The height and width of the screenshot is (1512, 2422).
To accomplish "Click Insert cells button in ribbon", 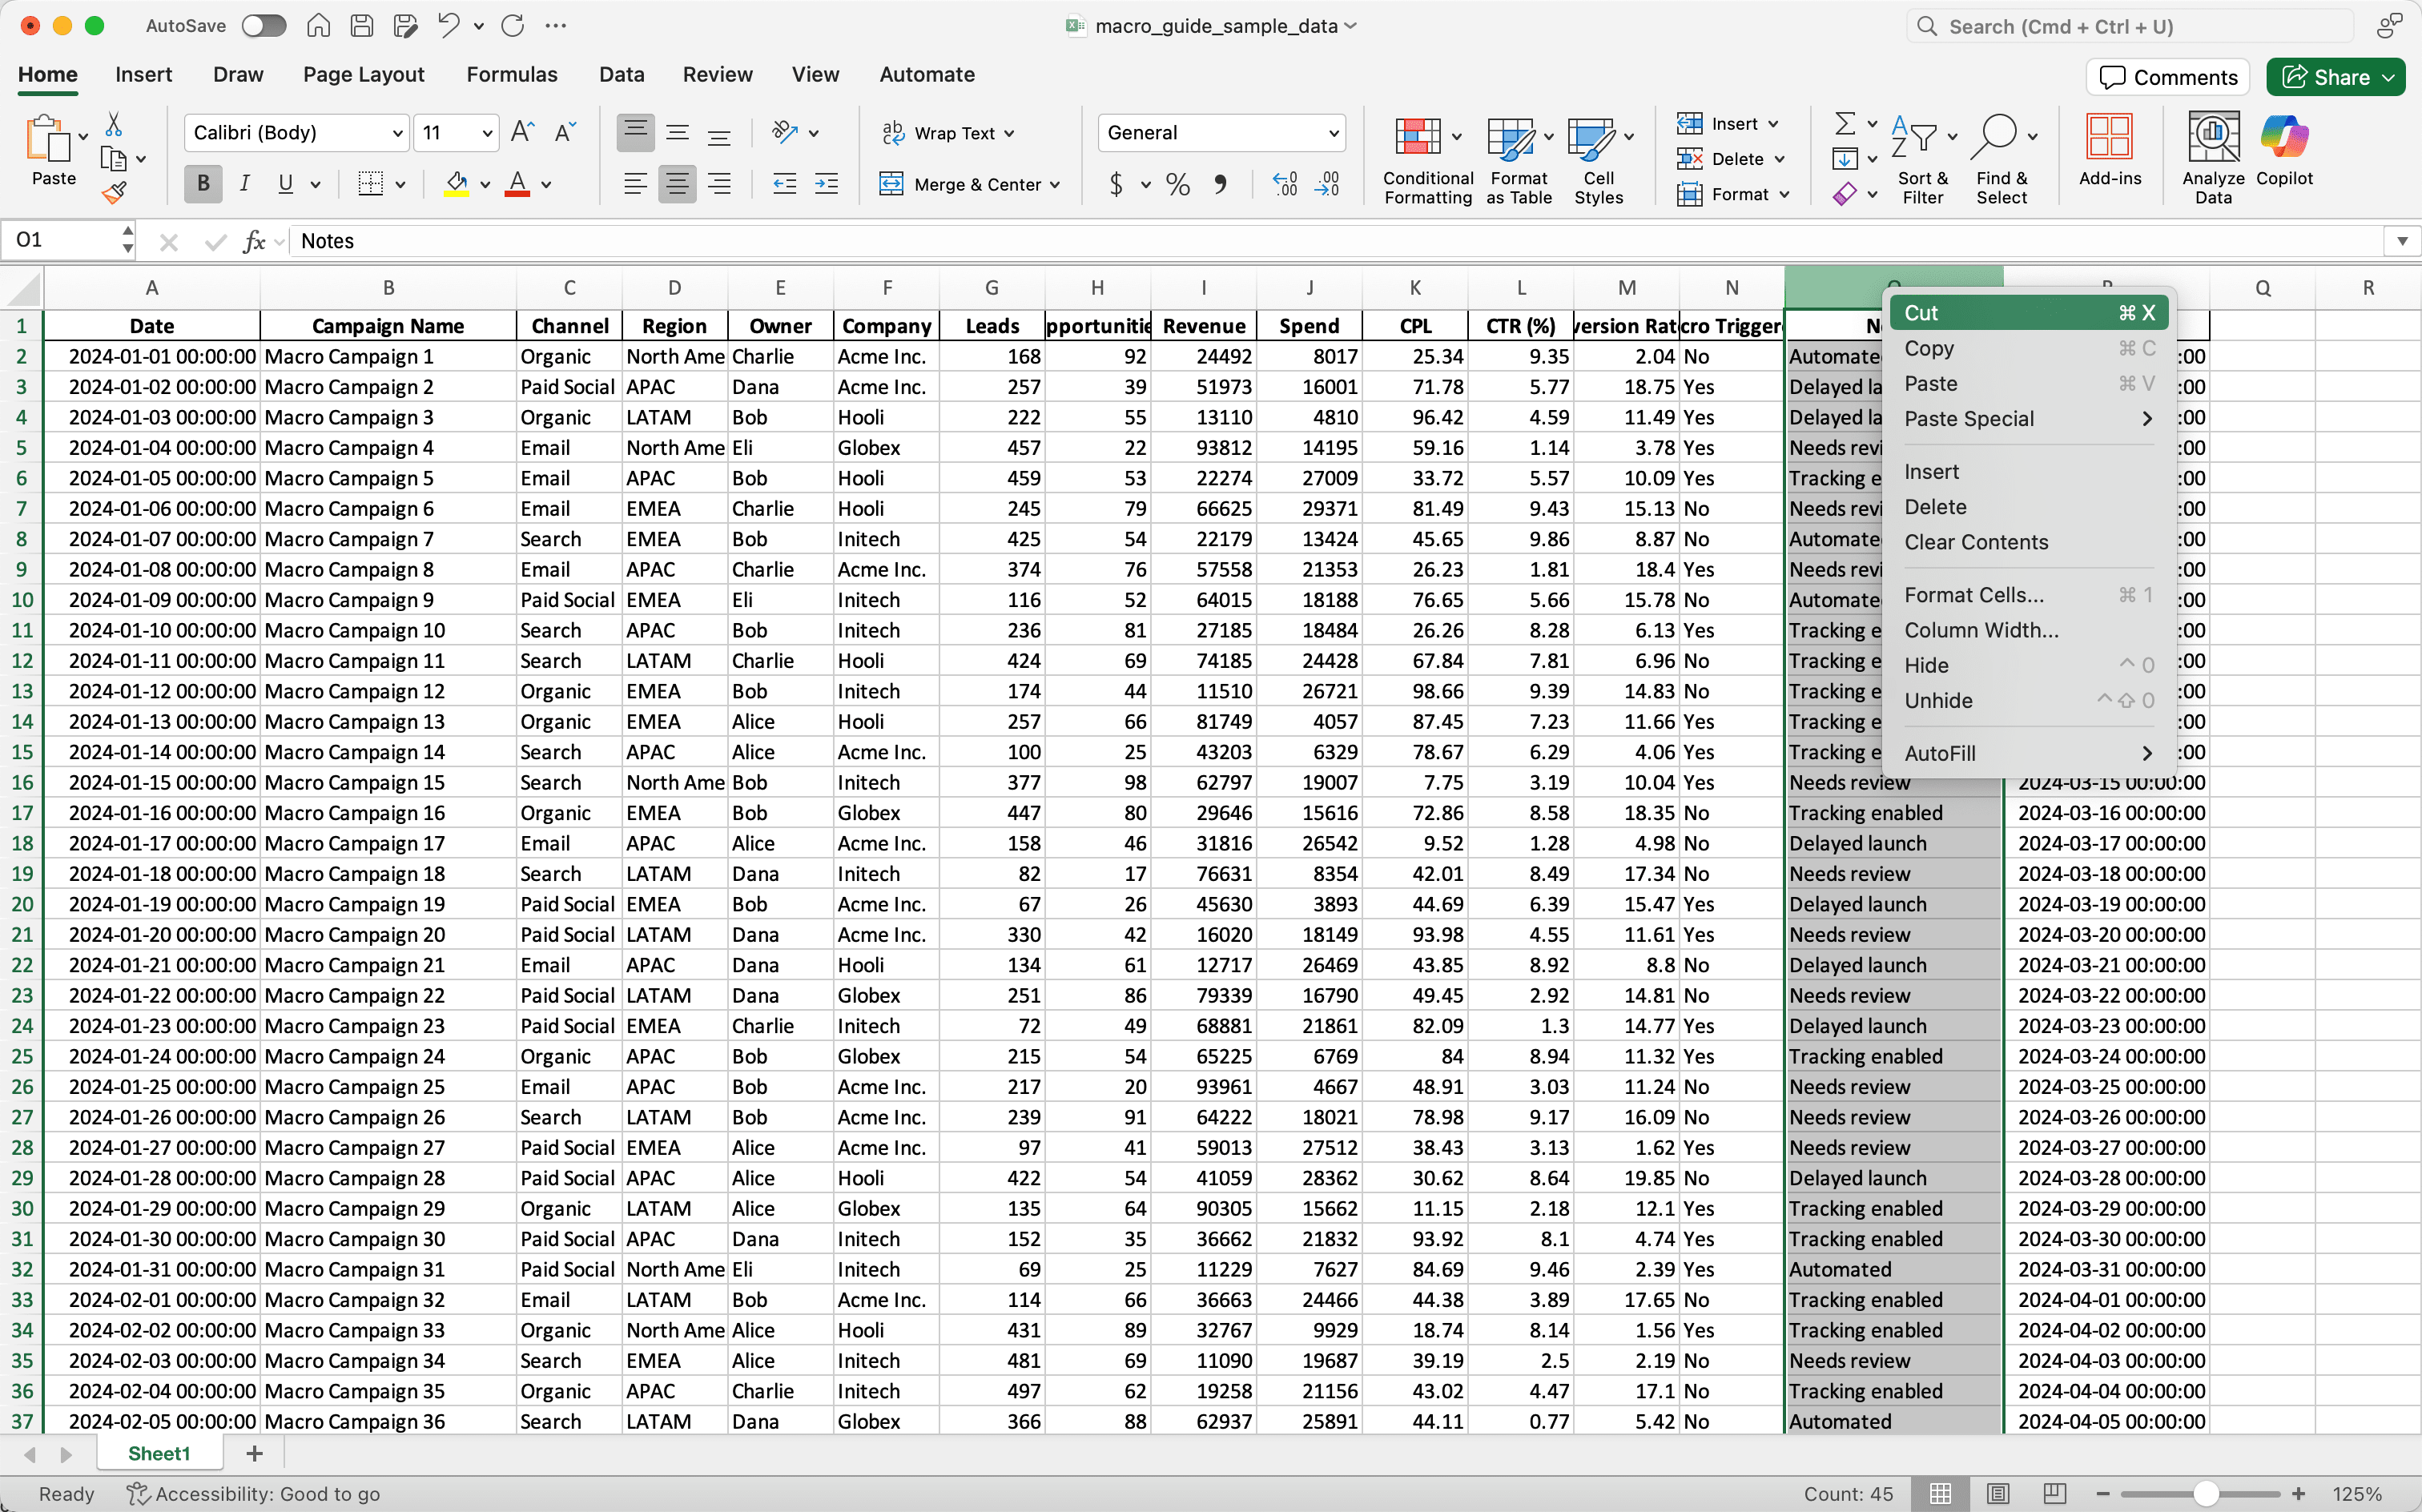I will pyautogui.click(x=1728, y=123).
